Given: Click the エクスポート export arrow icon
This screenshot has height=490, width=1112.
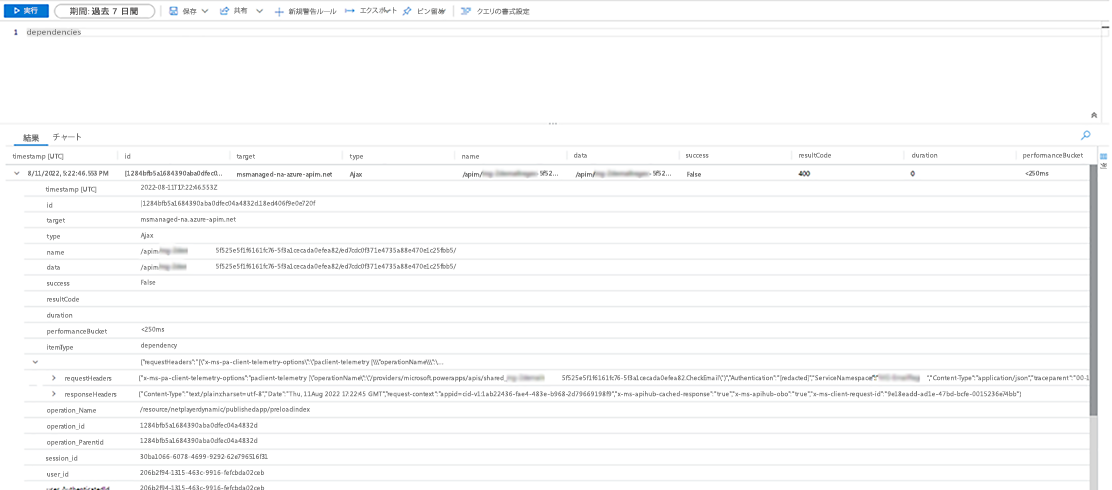Looking at the screenshot, I should [350, 11].
